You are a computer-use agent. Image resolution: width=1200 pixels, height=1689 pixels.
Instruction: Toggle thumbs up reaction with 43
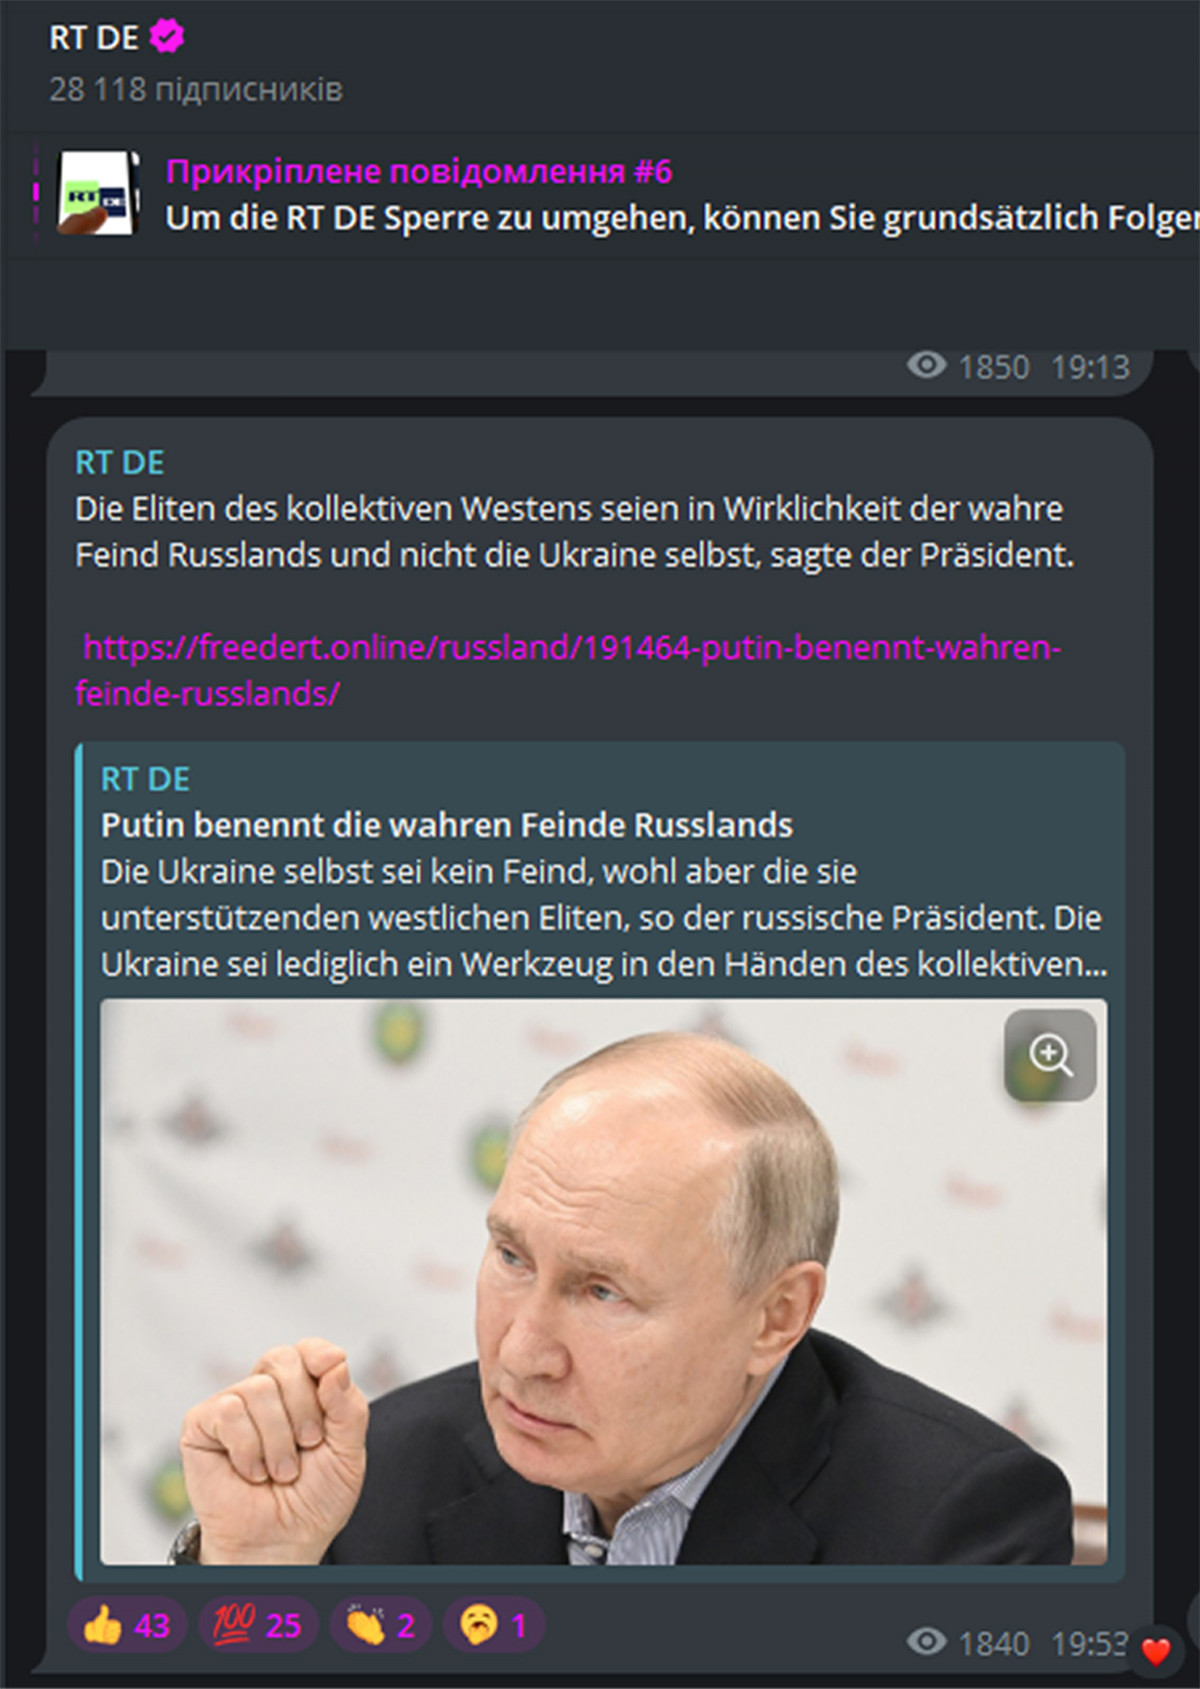127,1625
